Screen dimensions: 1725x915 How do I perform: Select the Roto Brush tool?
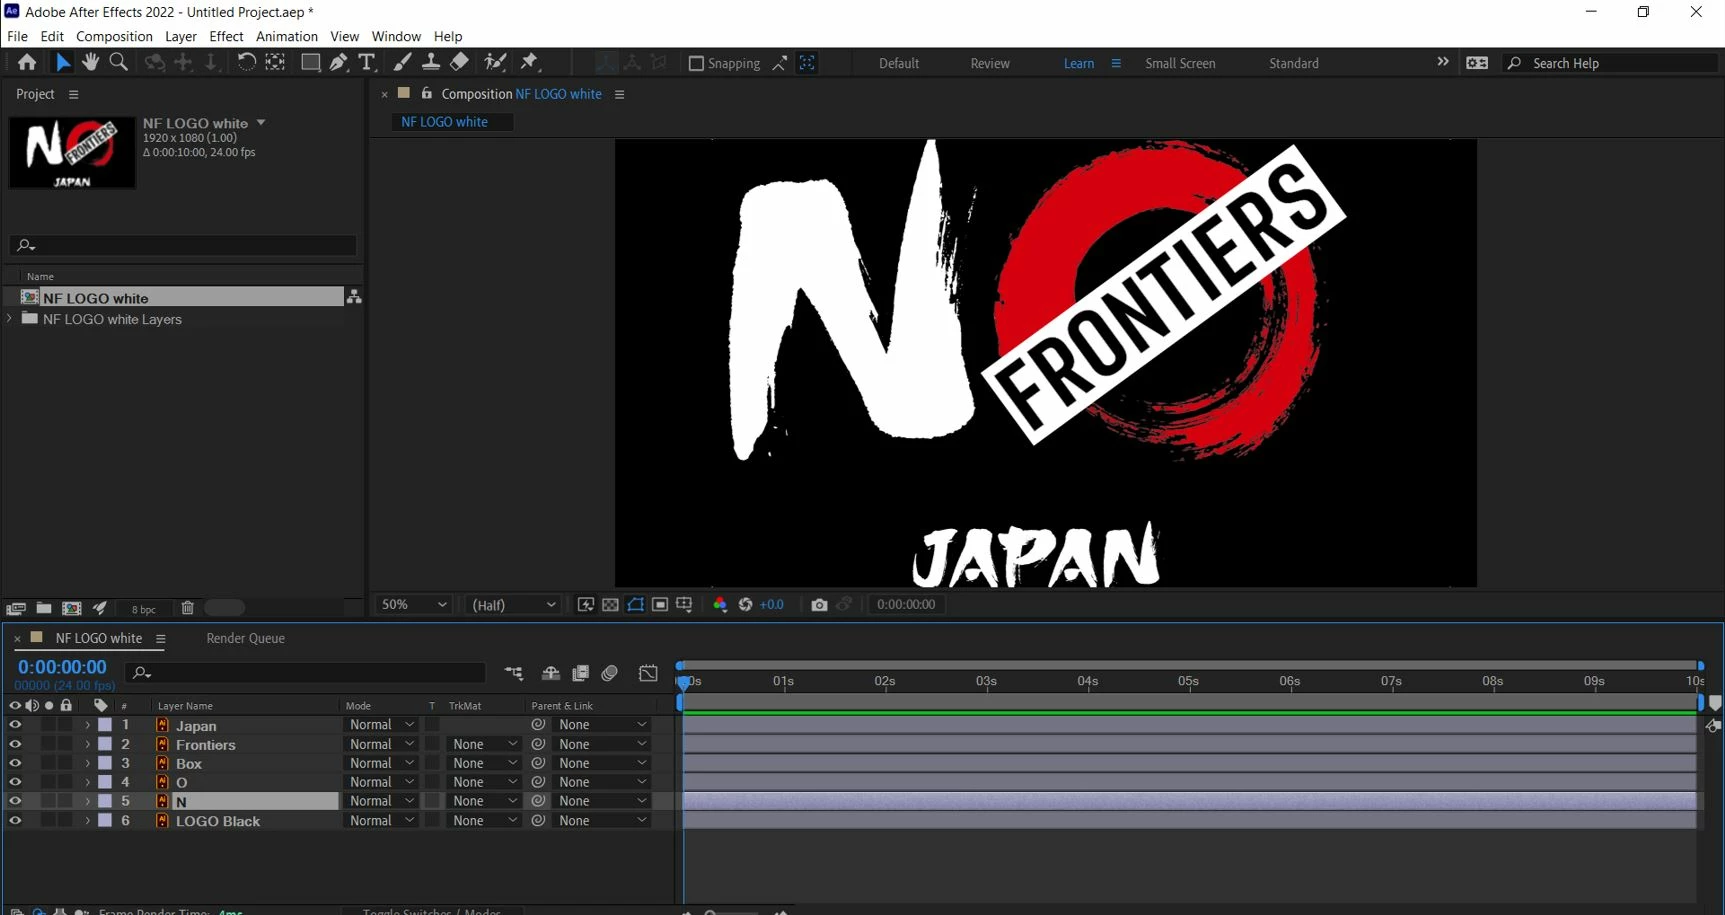pyautogui.click(x=495, y=62)
